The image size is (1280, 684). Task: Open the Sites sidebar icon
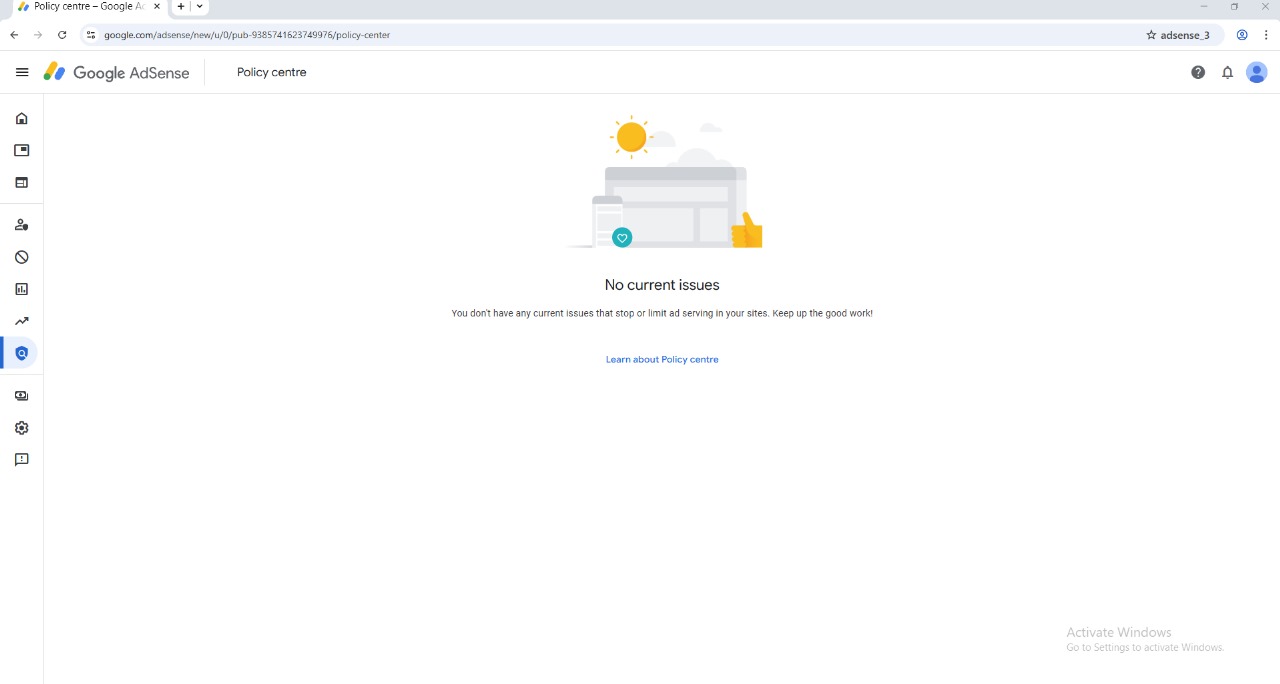tap(22, 183)
